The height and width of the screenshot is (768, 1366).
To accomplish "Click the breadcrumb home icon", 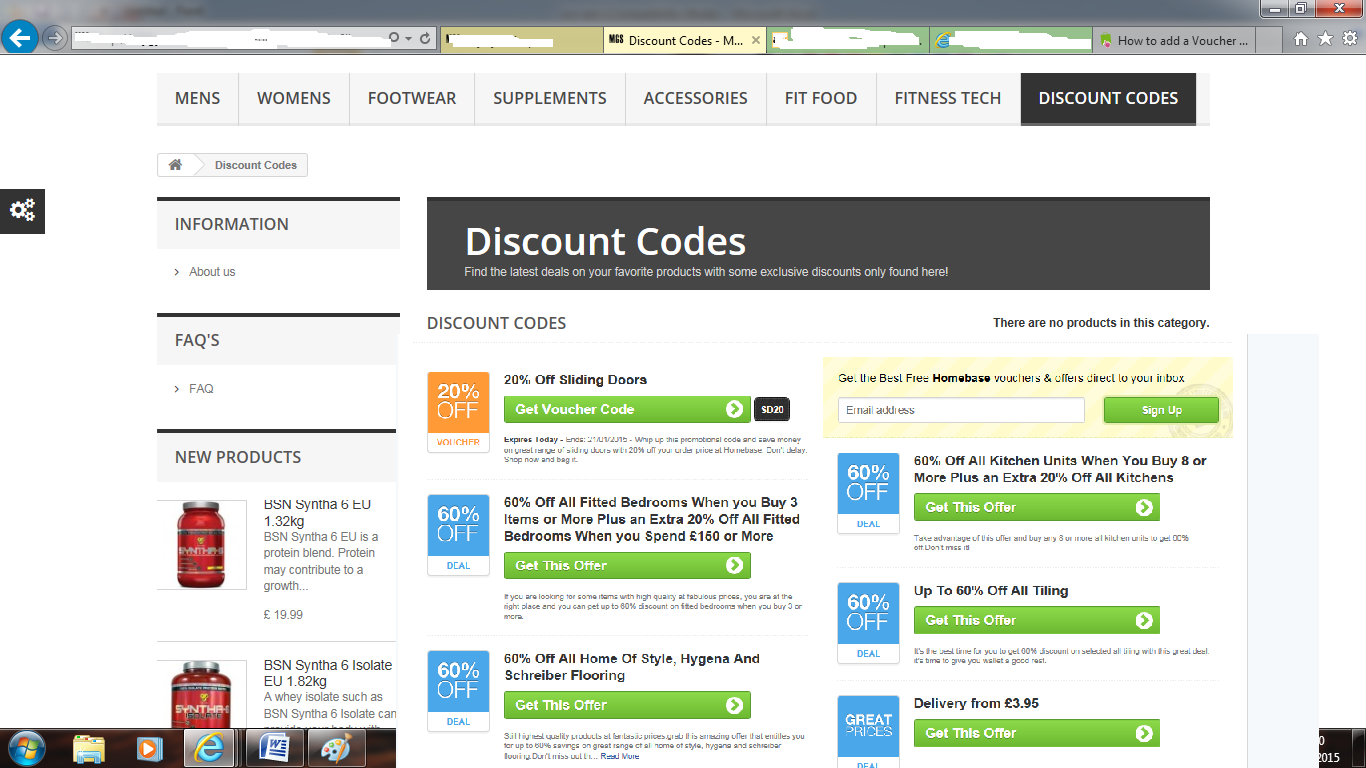I will 175,165.
